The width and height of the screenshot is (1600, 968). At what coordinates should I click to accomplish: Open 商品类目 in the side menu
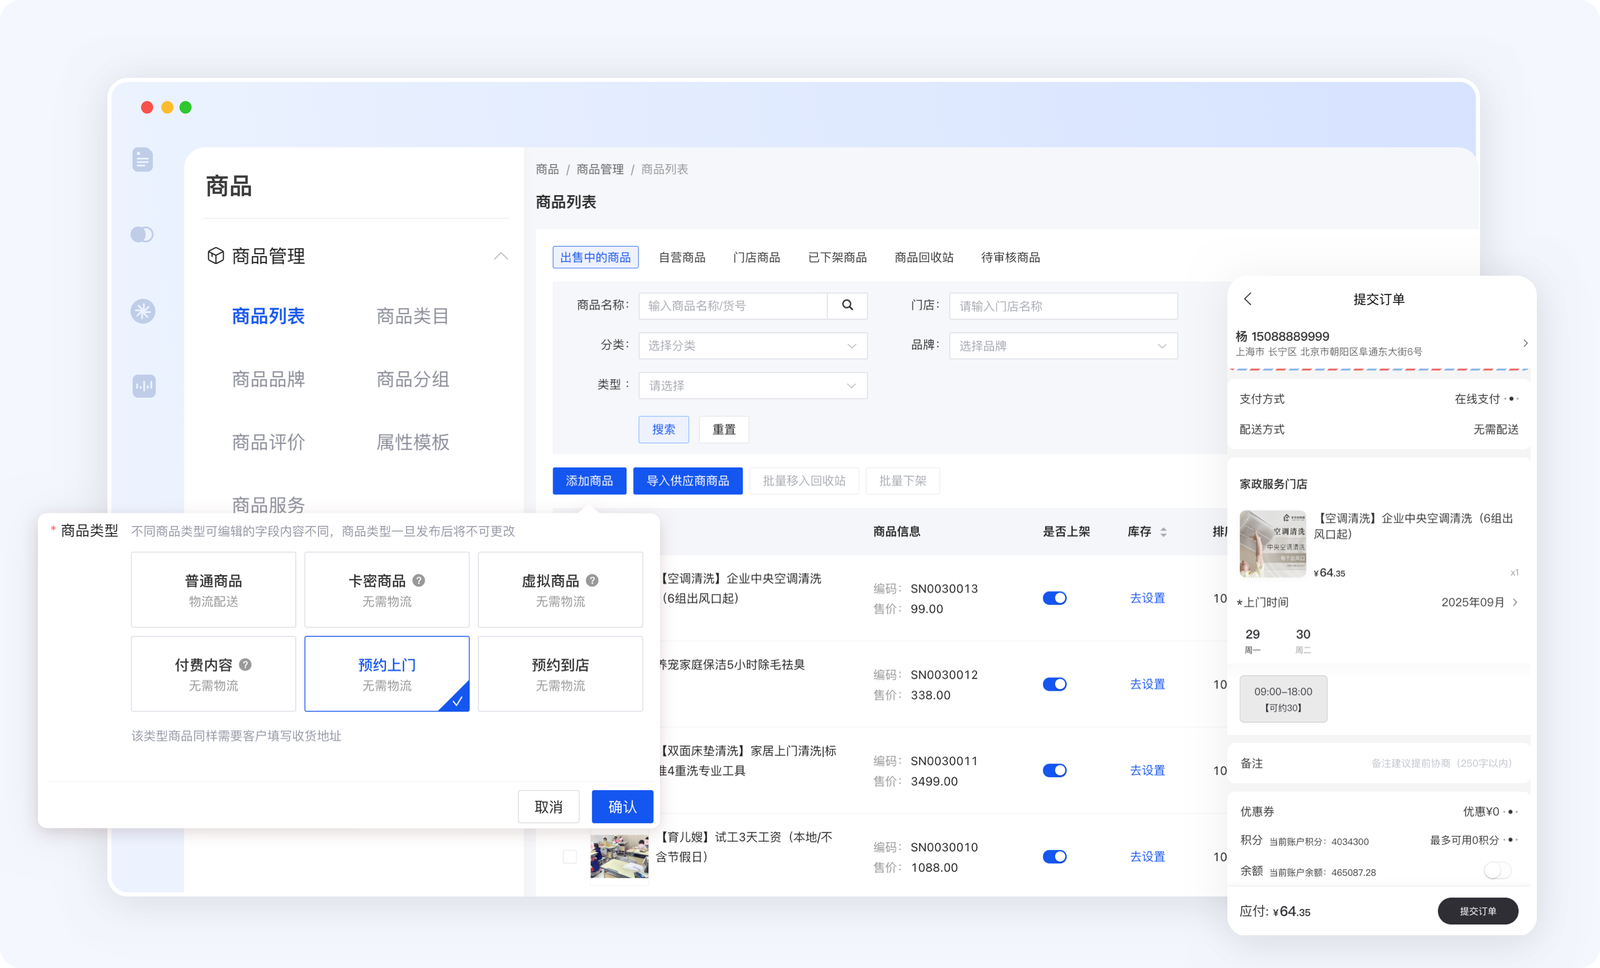point(412,316)
